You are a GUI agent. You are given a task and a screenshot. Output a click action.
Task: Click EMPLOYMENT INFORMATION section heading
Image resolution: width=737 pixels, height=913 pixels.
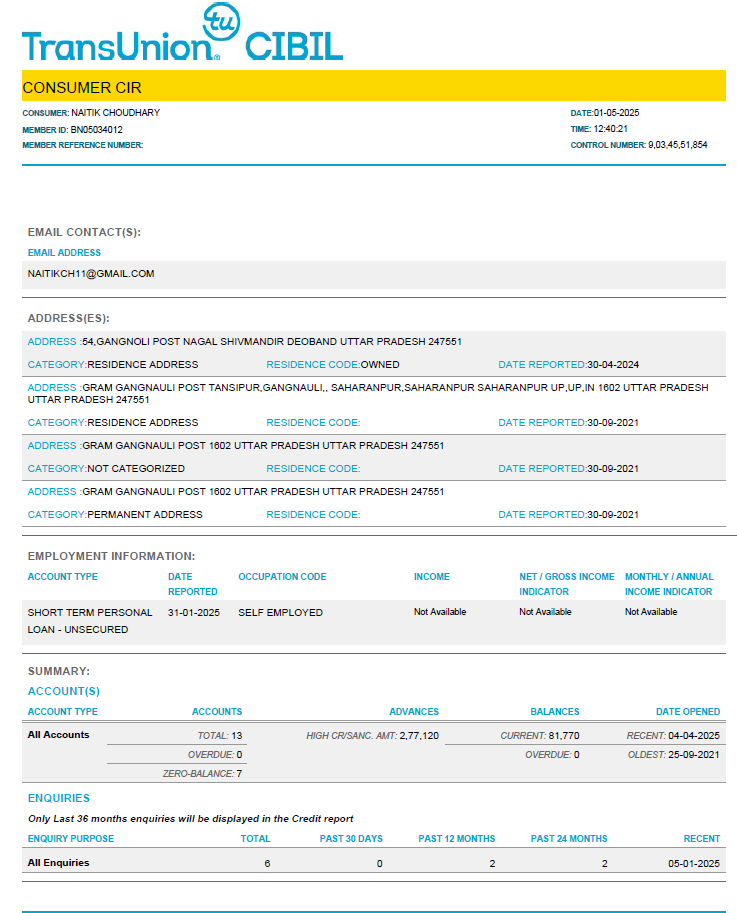point(111,556)
